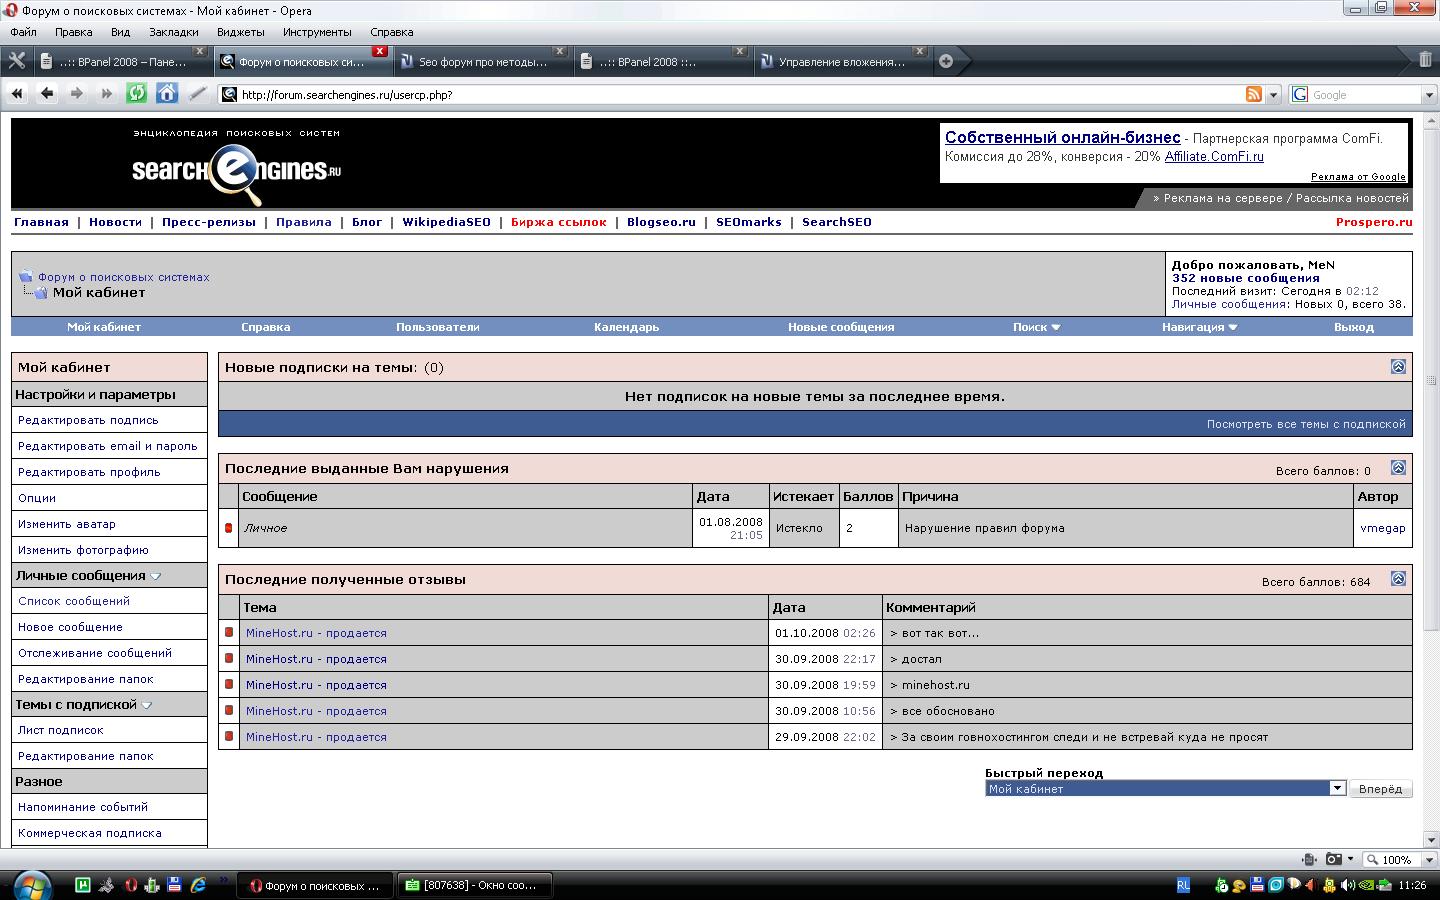Go back one page
The width and height of the screenshot is (1440, 900).
tap(46, 94)
